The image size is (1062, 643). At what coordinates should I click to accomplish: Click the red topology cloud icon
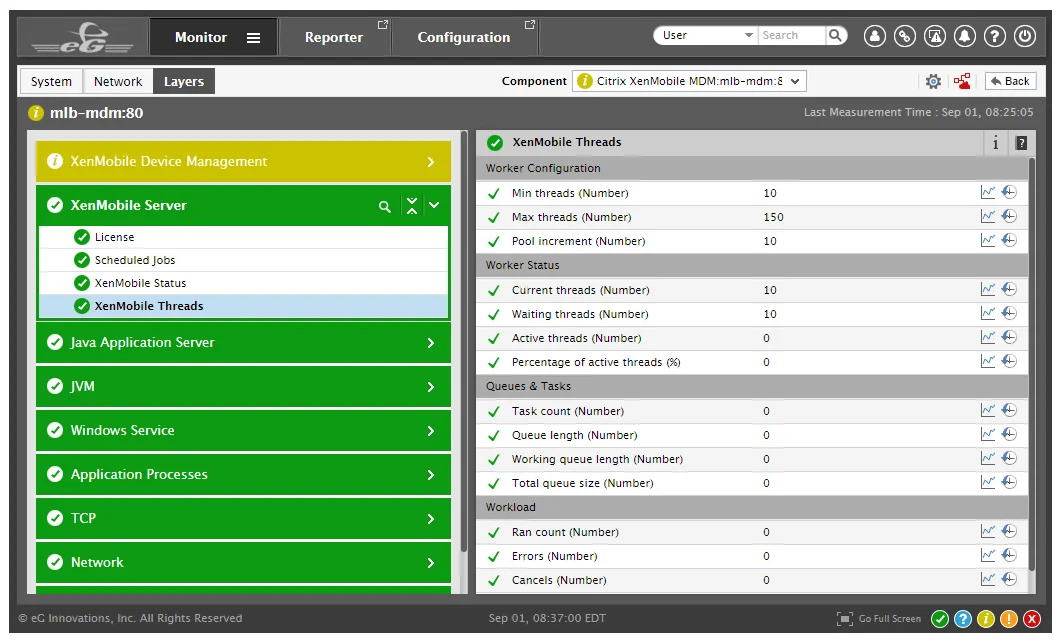pyautogui.click(x=962, y=81)
